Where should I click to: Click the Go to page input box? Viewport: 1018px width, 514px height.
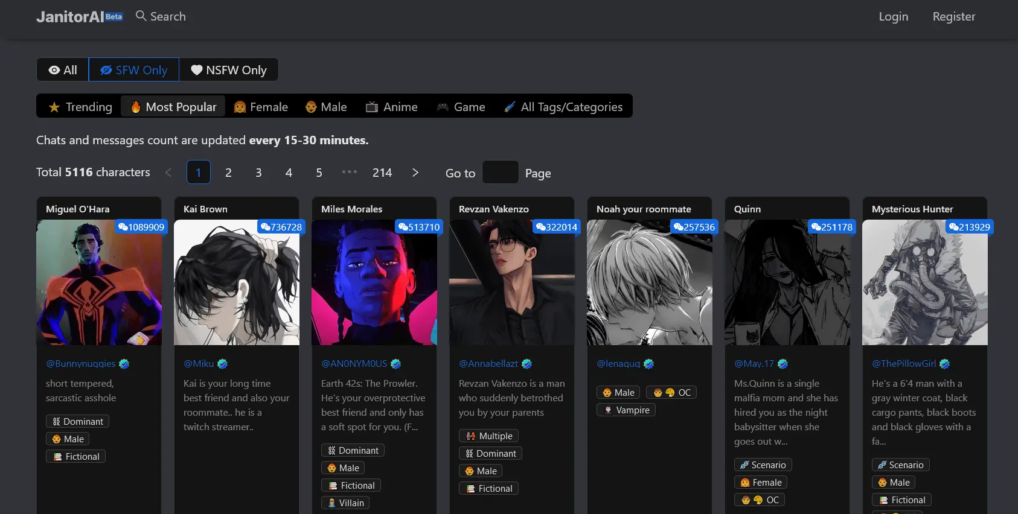coord(500,173)
